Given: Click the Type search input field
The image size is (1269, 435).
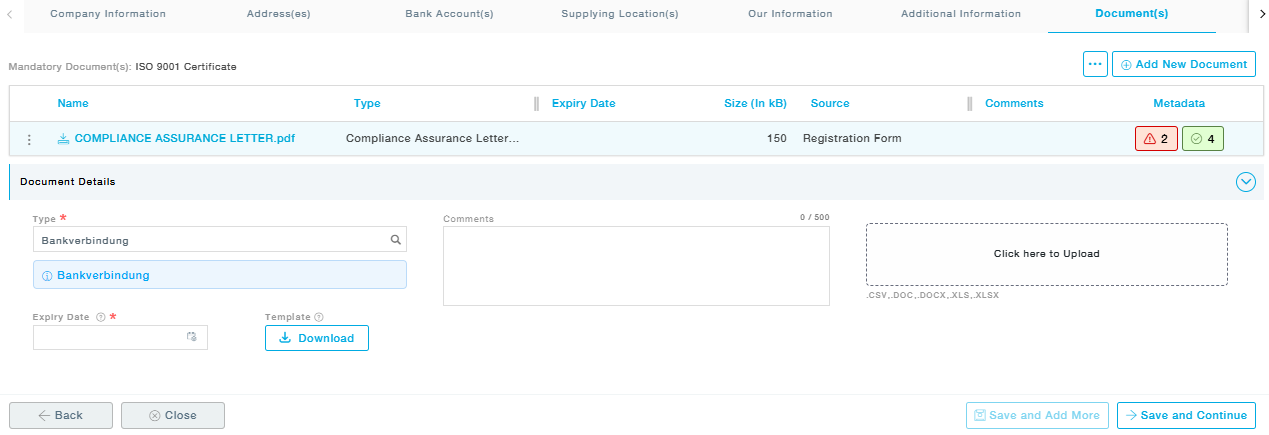Looking at the screenshot, I should (x=210, y=240).
